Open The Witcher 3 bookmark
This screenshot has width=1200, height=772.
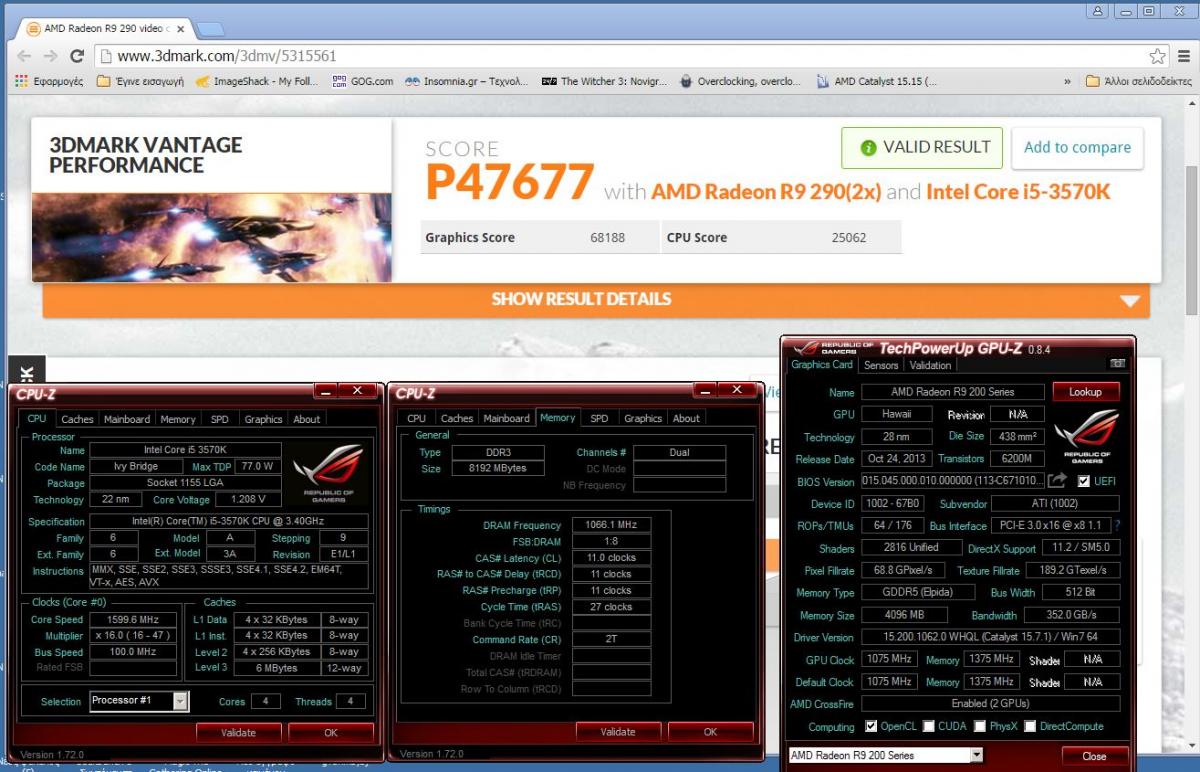(604, 81)
